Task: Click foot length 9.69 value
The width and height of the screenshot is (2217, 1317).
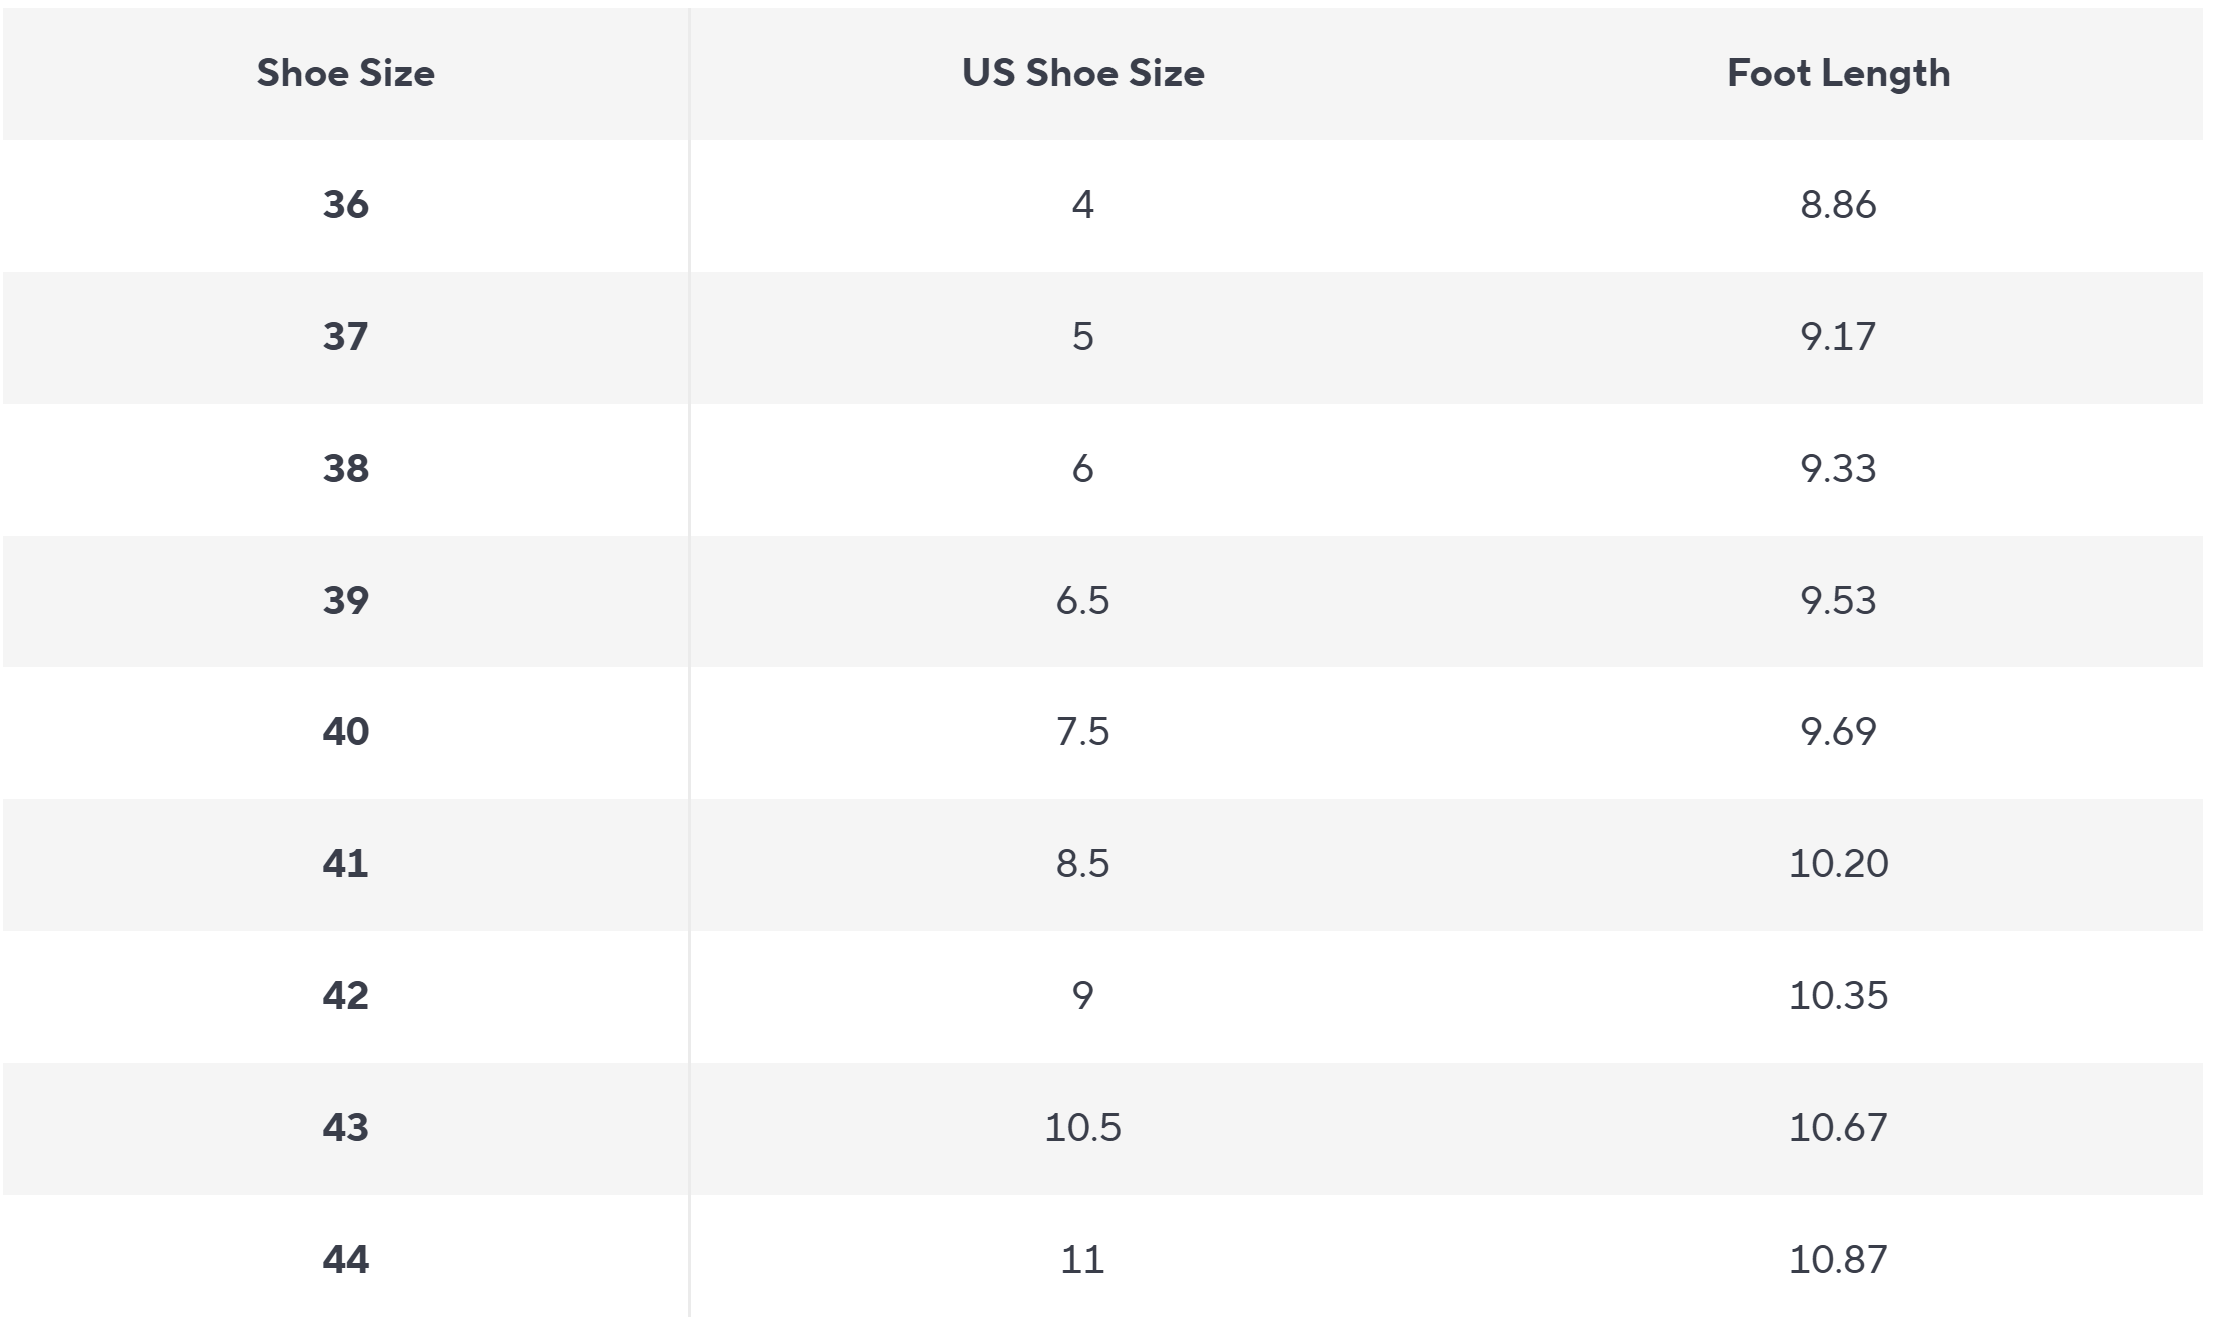Action: [1838, 732]
